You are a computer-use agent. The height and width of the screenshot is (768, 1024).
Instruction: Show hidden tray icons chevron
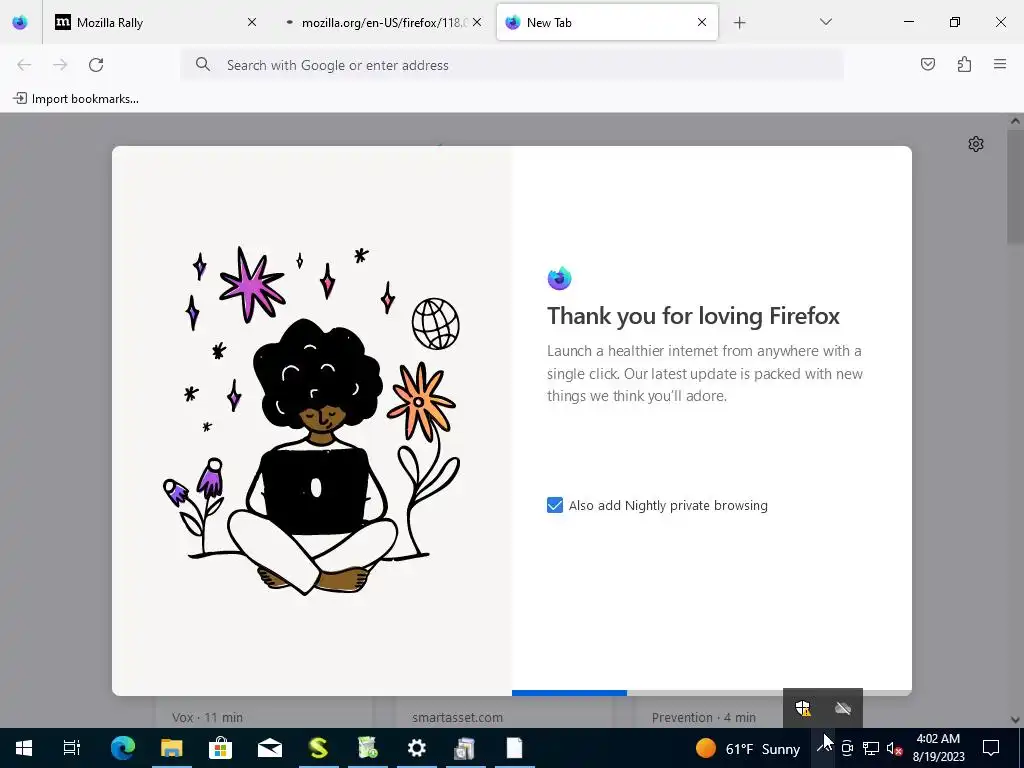tap(823, 748)
